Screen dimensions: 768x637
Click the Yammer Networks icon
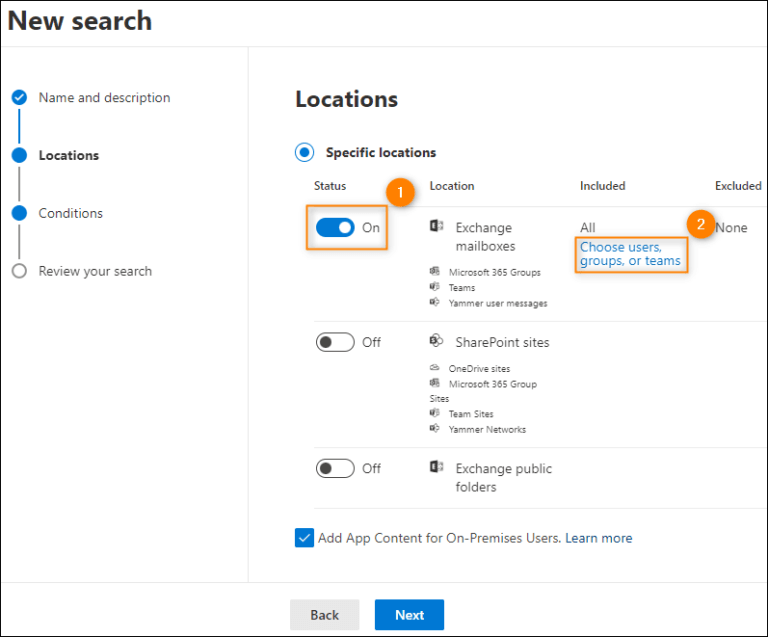[435, 429]
